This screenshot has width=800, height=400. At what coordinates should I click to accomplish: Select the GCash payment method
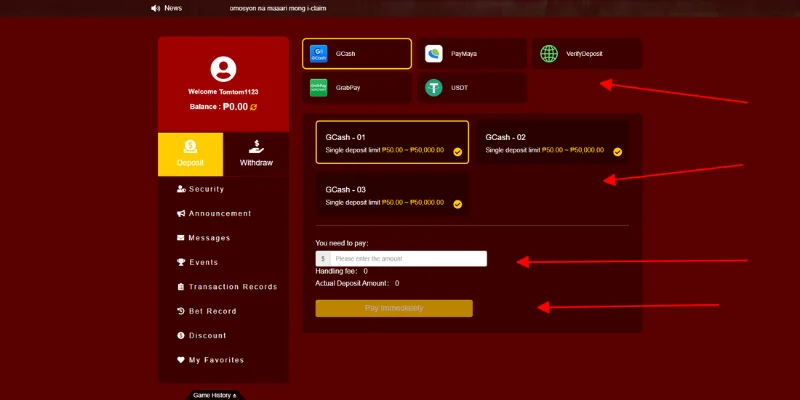pyautogui.click(x=357, y=54)
